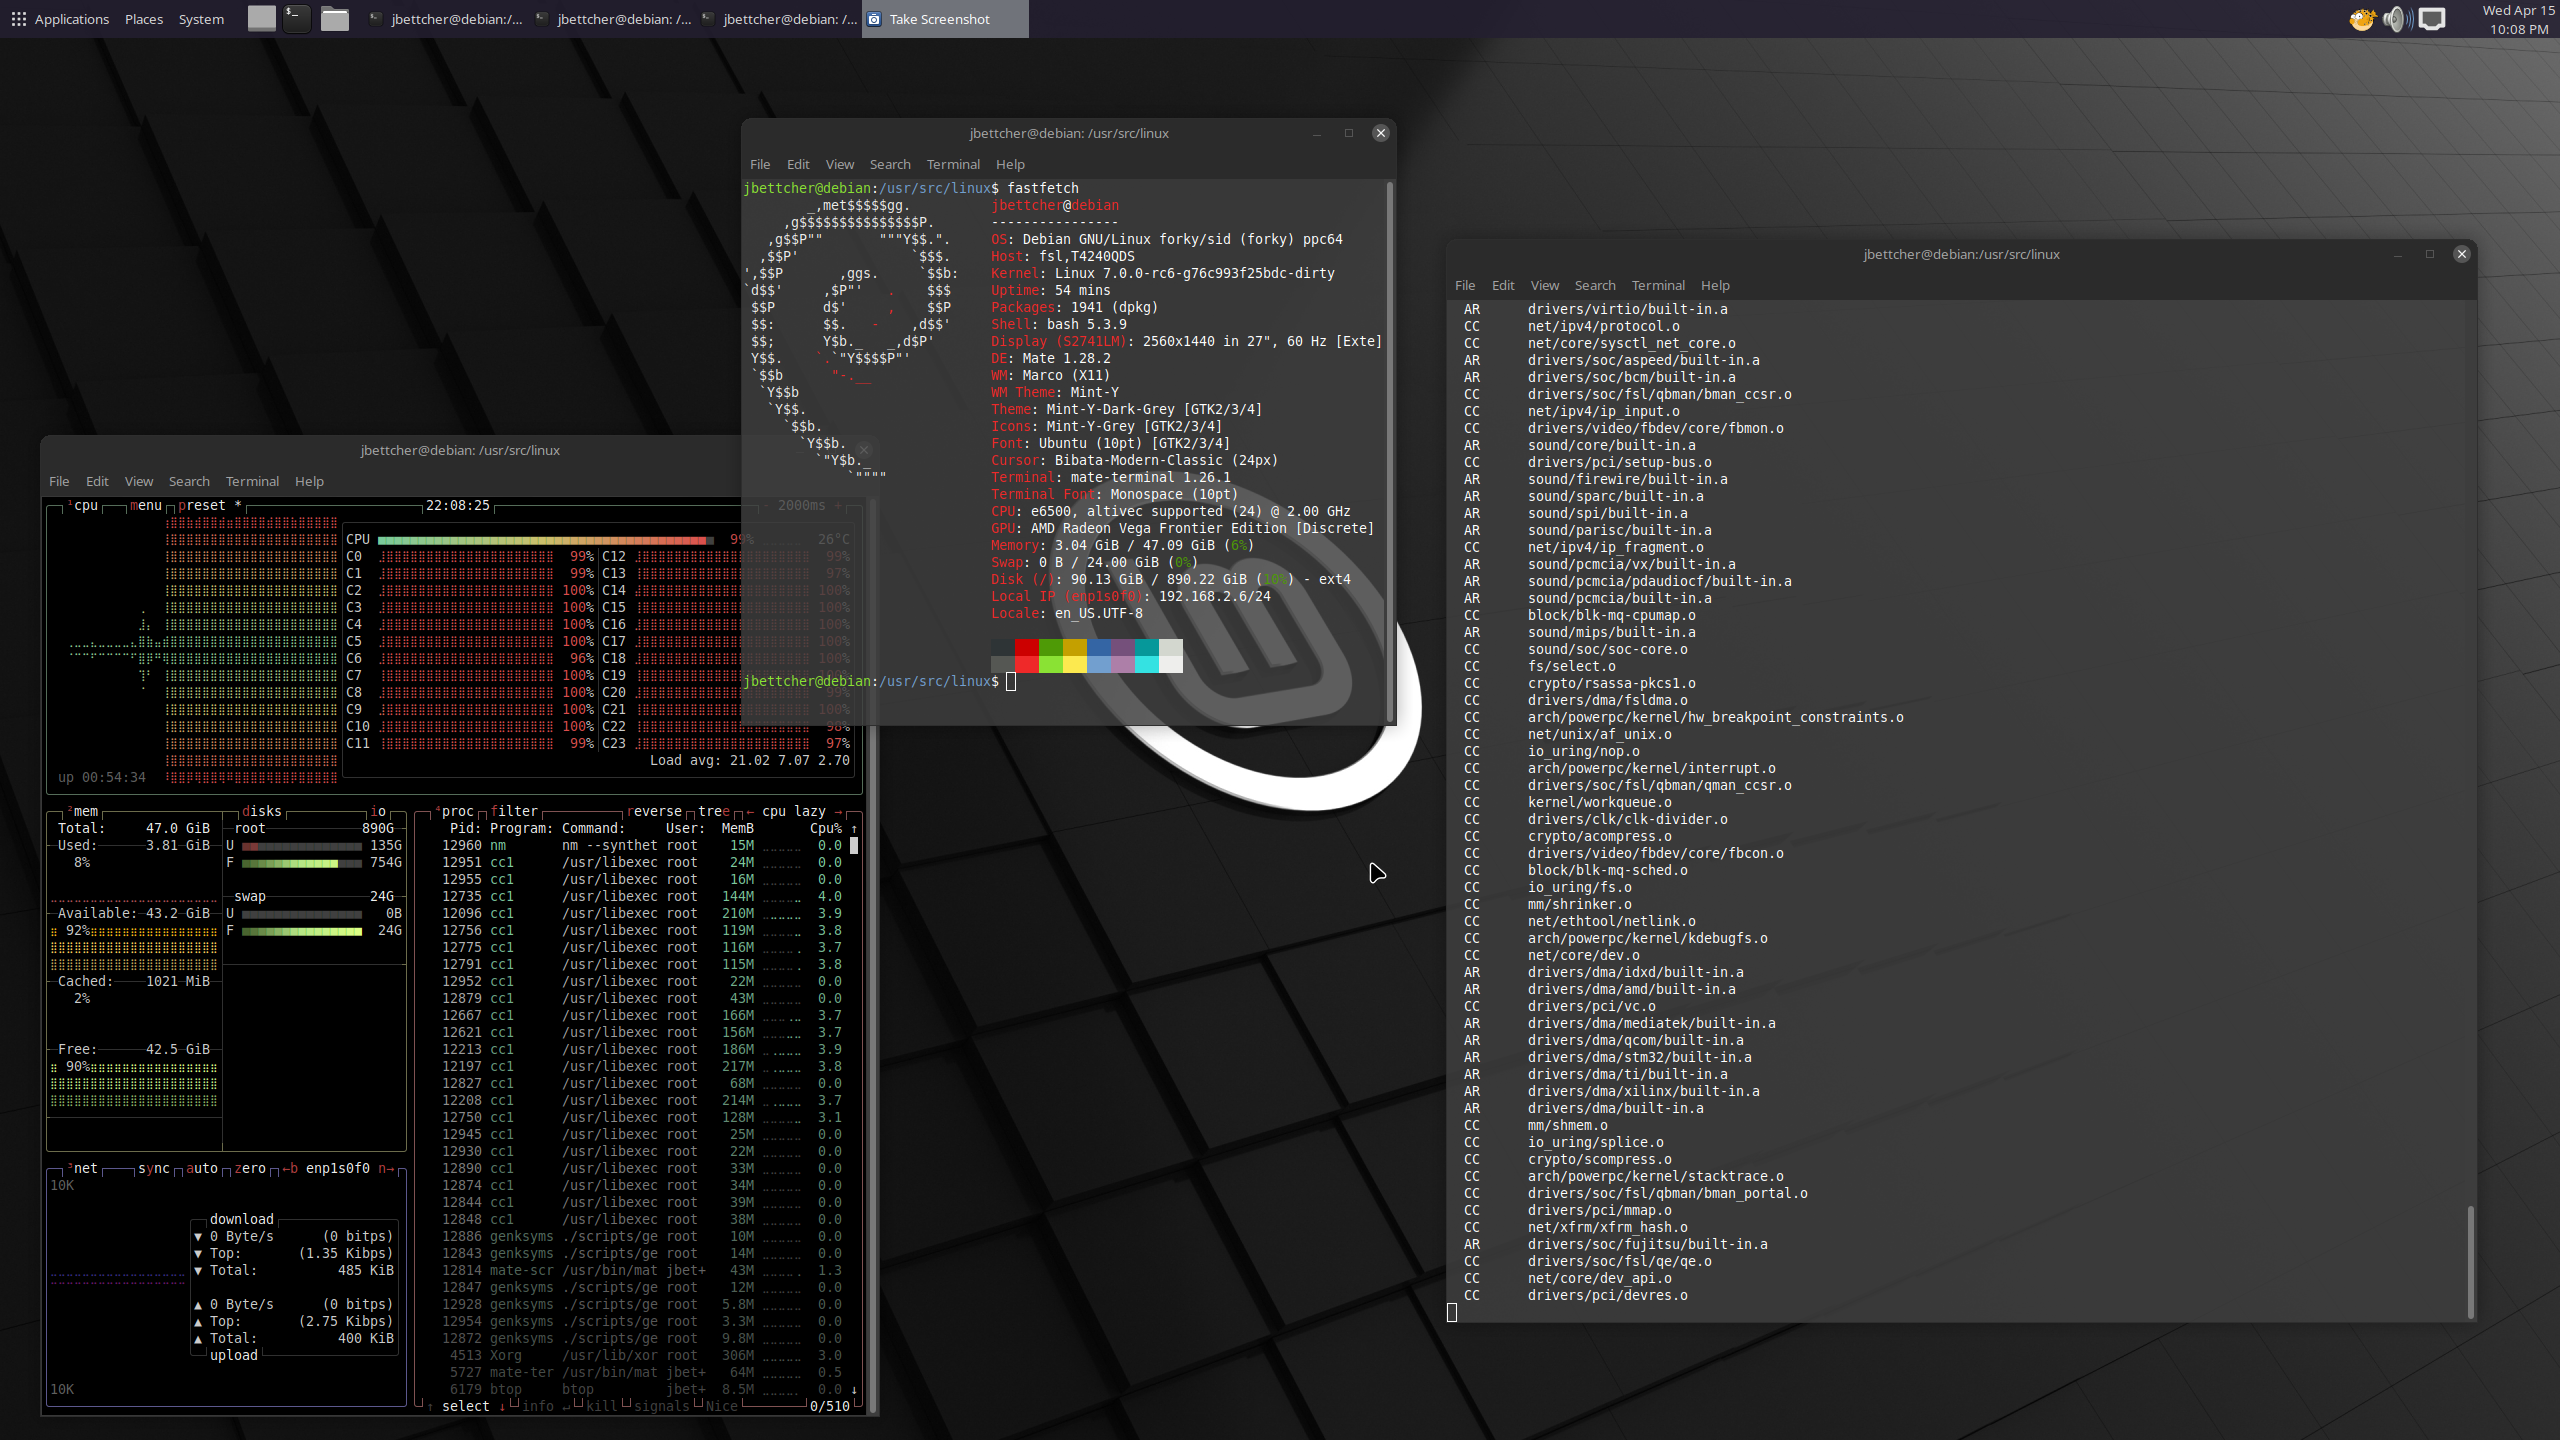Open the System menu
Screen dimensions: 2560x1440
[201, 19]
